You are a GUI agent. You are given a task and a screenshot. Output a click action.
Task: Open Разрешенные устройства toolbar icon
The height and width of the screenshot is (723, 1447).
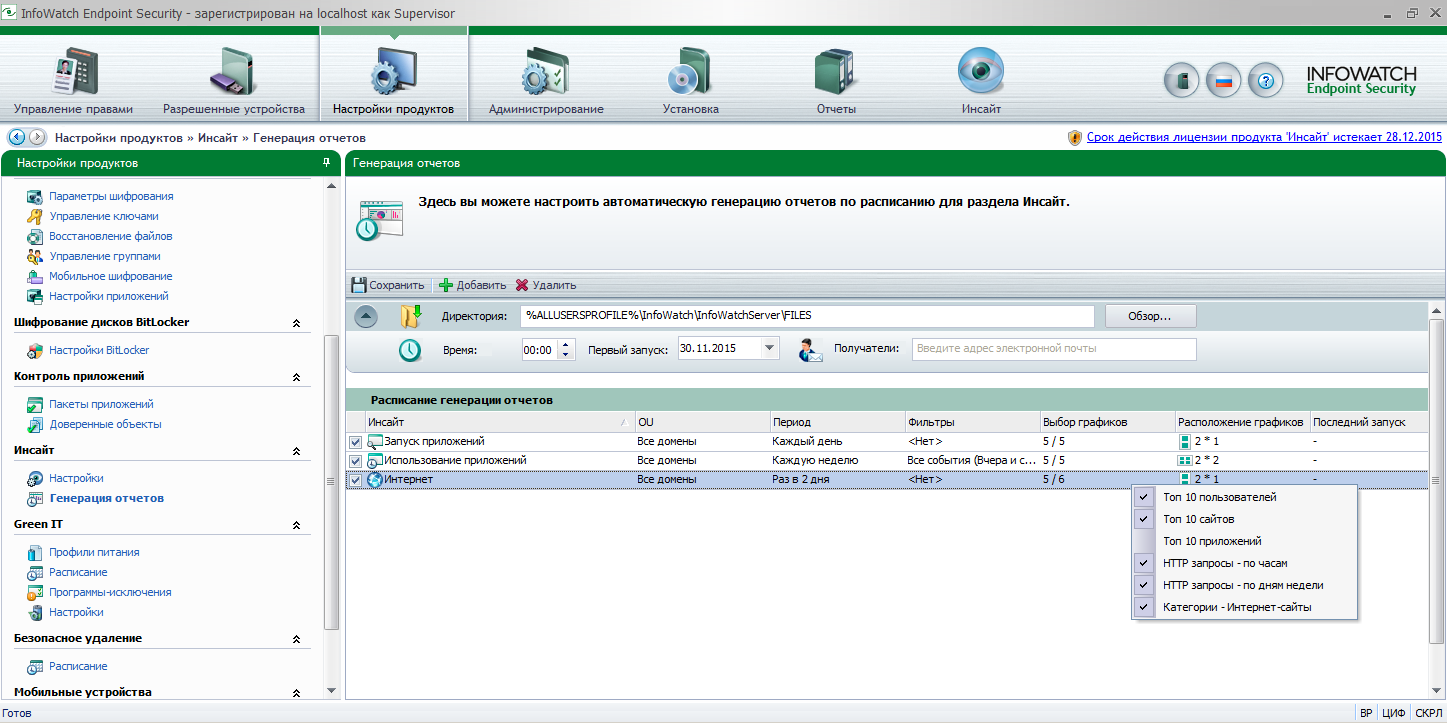233,74
